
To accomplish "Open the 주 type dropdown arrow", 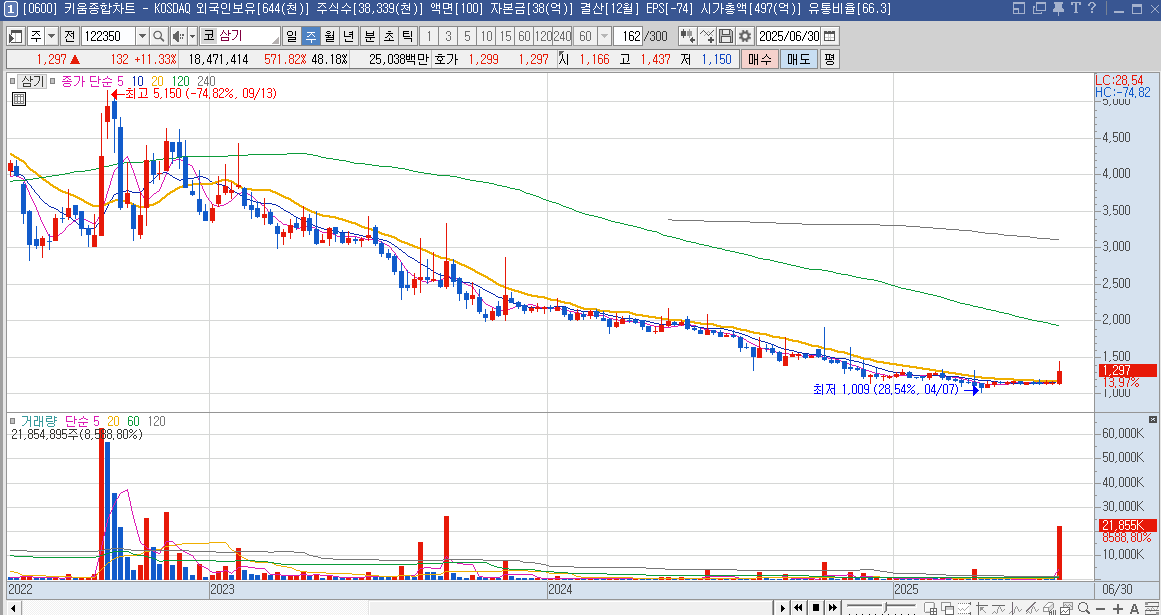I will [x=51, y=36].
